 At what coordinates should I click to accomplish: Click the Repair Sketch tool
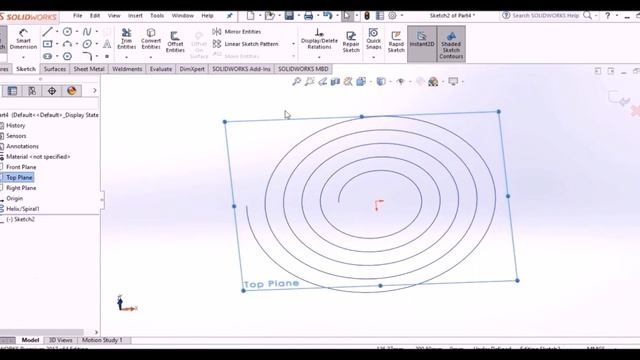click(351, 42)
